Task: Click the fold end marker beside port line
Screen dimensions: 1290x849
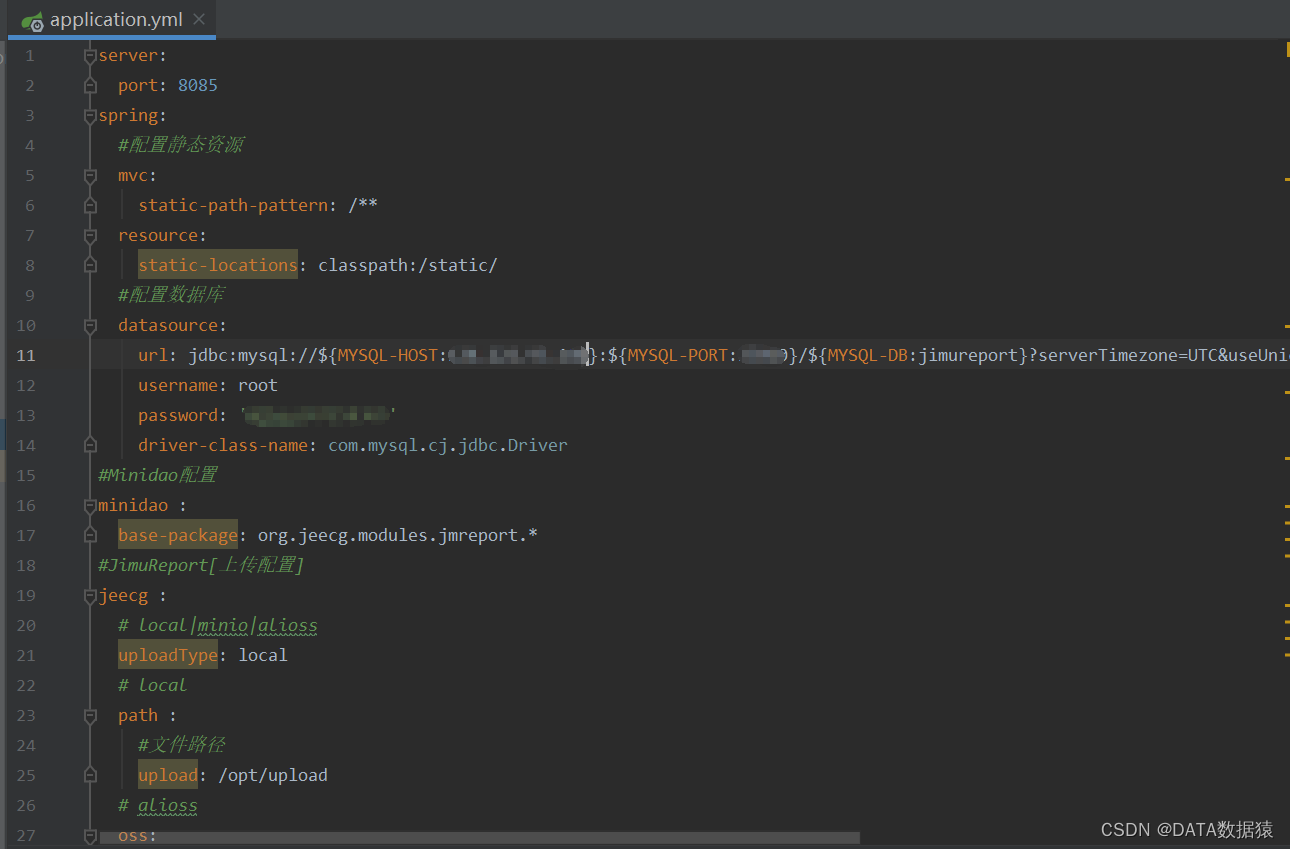Action: point(90,86)
